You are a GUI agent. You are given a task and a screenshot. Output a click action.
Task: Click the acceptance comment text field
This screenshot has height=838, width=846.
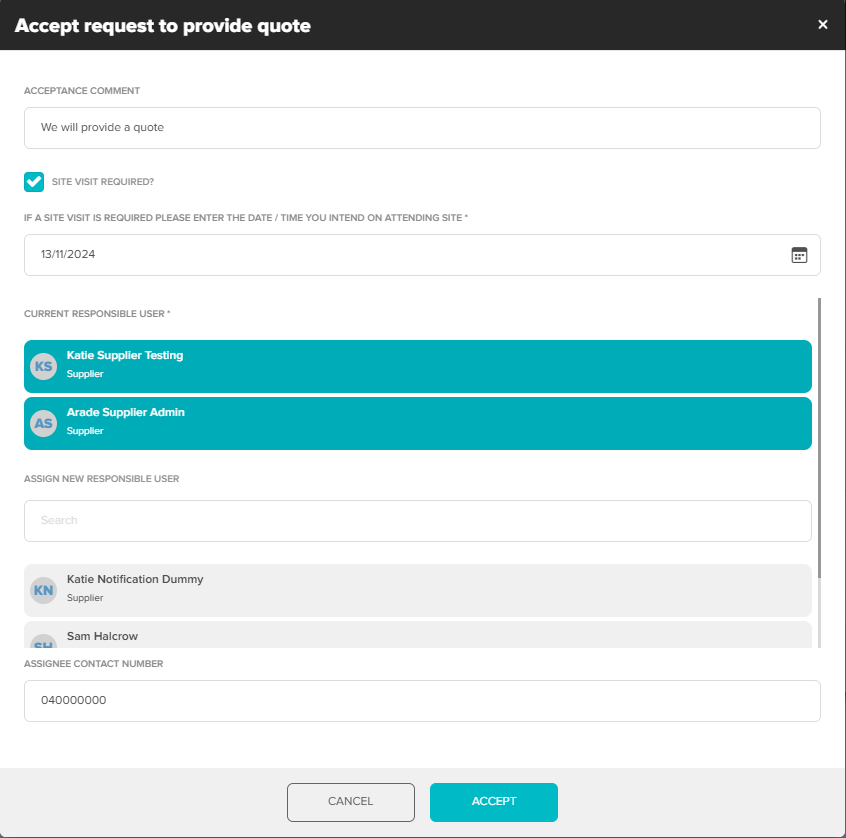tap(422, 128)
